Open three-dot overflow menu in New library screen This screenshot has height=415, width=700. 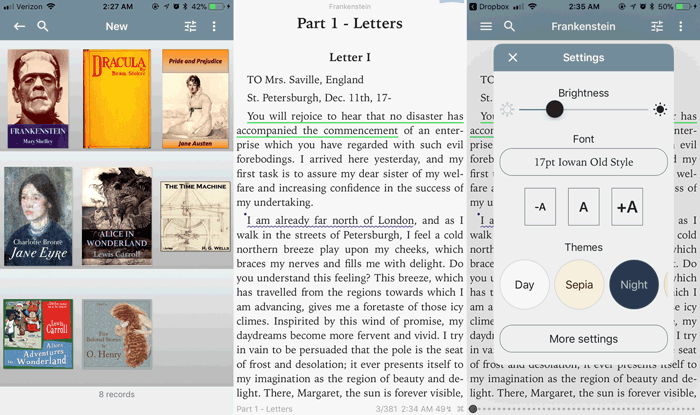(214, 26)
